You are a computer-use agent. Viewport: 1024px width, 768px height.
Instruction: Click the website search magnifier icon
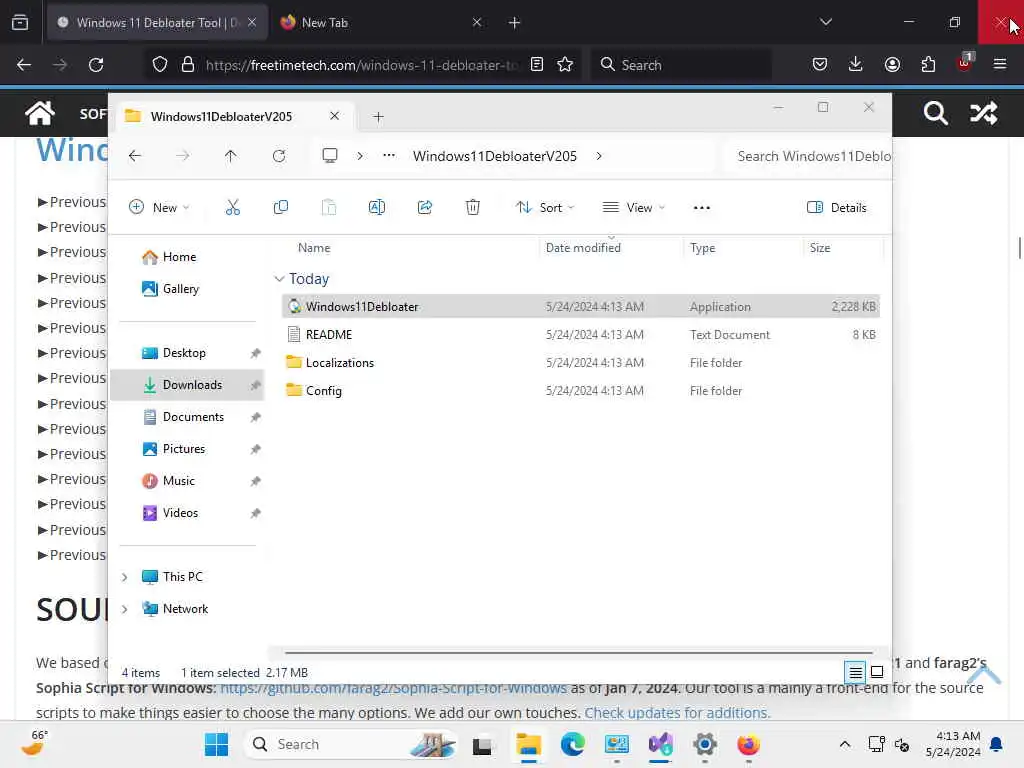(x=935, y=113)
